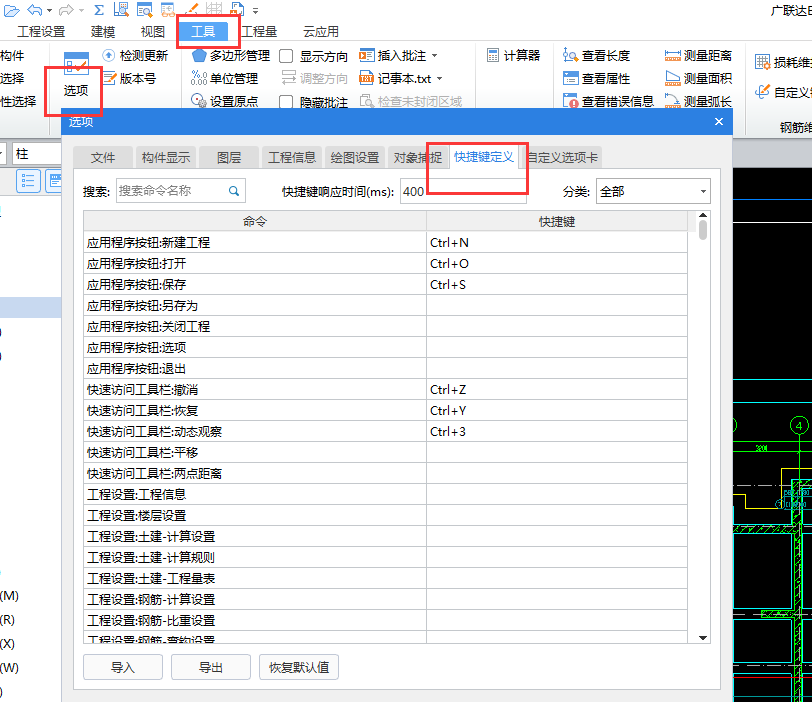The width and height of the screenshot is (812, 702).
Task: Click the 调整方向 adjust direction icon
Action: [x=288, y=78]
